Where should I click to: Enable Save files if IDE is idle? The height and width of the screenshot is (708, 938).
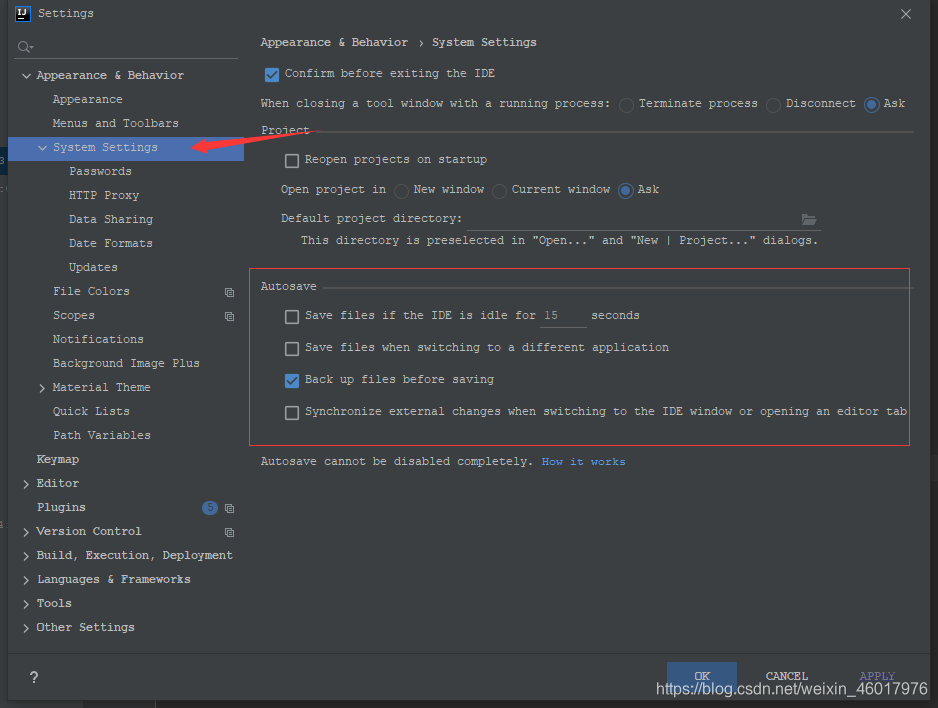[292, 316]
